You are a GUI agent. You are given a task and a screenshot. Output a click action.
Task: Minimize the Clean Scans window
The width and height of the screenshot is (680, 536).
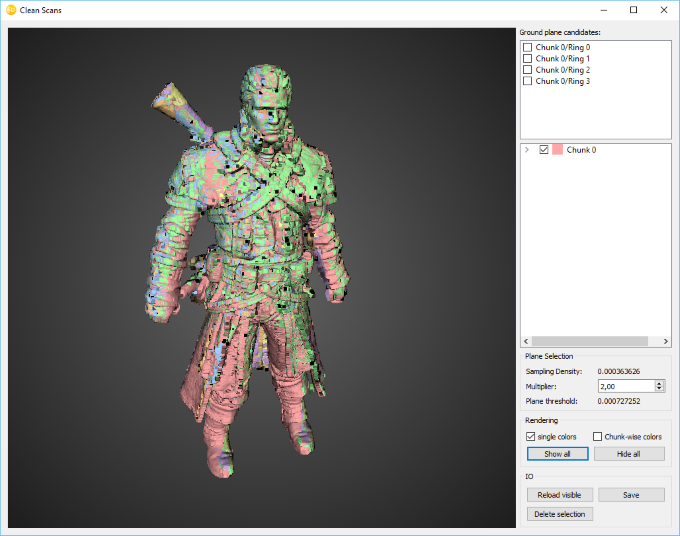pos(602,10)
